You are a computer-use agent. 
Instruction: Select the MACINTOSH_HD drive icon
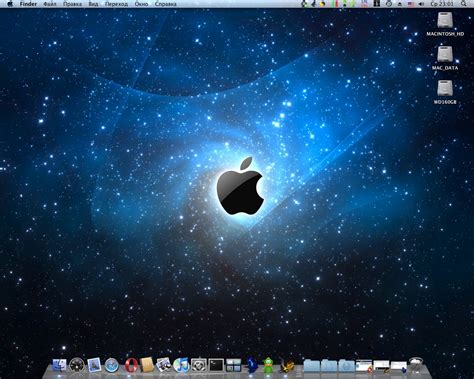coord(445,21)
